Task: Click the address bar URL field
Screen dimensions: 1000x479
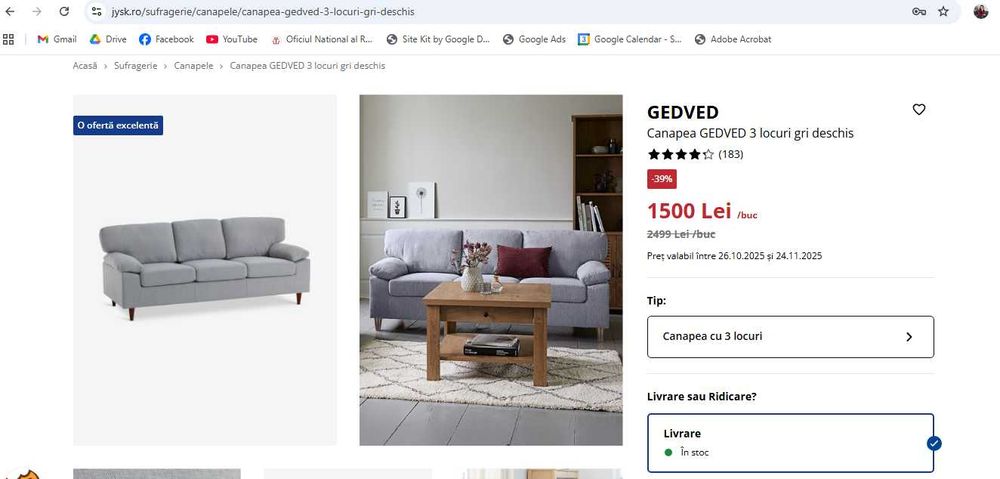Action: [x=497, y=11]
